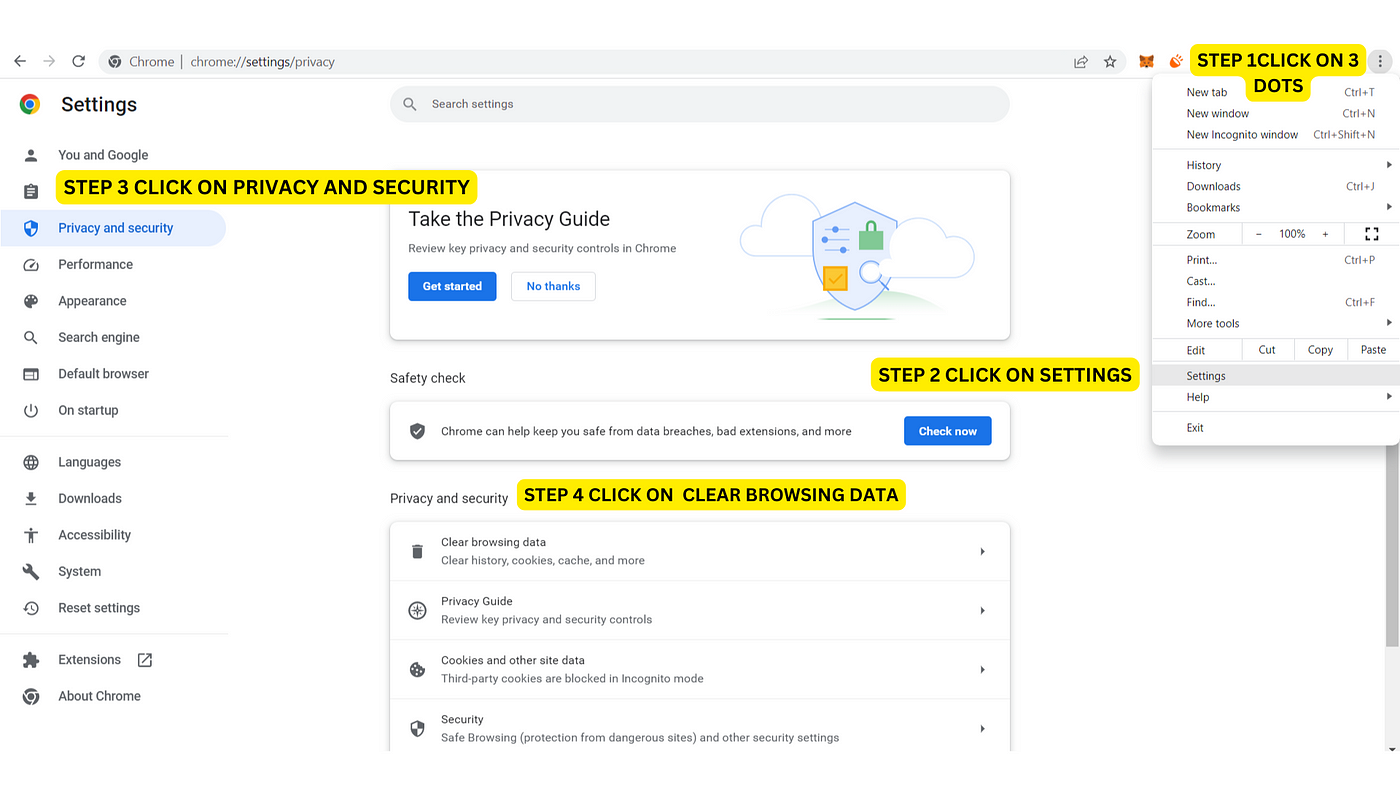Click the cookie icon for Cookies and site data
The width and height of the screenshot is (1400, 788).
tap(418, 670)
